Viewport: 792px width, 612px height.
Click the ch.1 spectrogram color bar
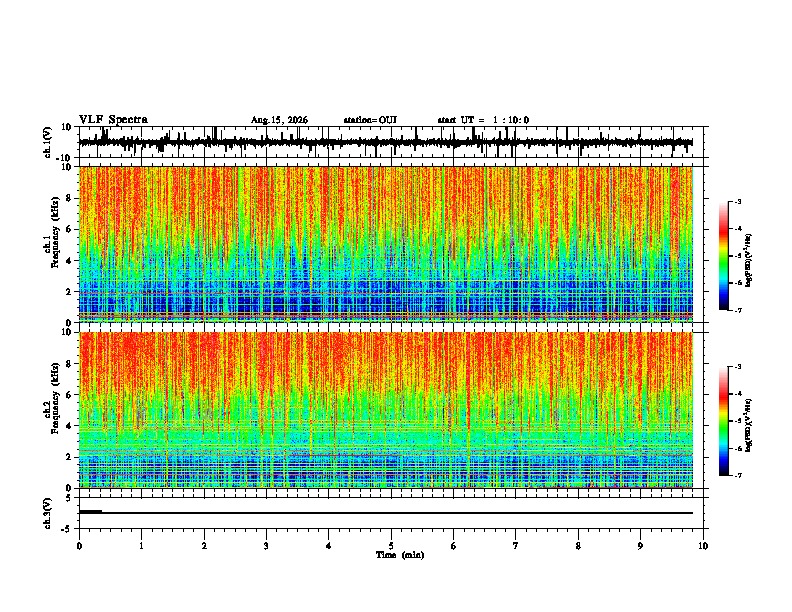(x=724, y=256)
